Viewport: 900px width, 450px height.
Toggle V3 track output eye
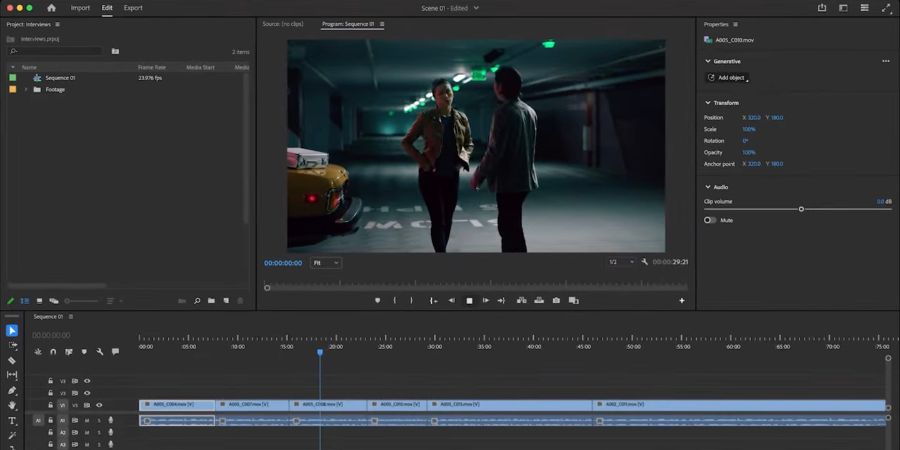coord(87,381)
